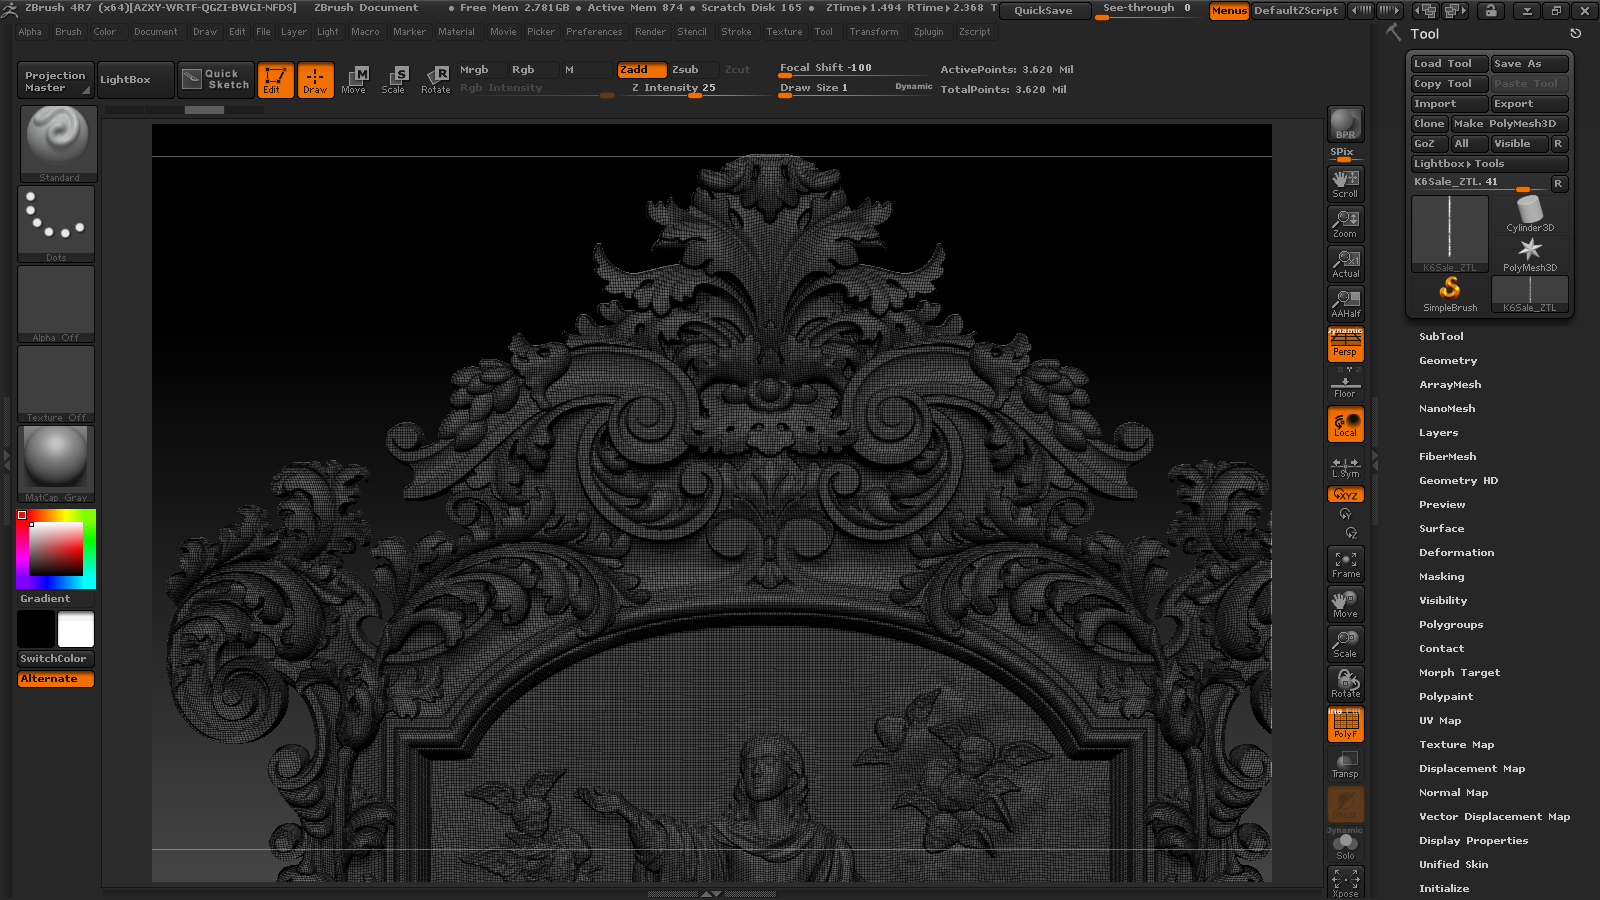This screenshot has width=1600, height=900.
Task: Select the Scroll canvas icon
Action: (1345, 183)
